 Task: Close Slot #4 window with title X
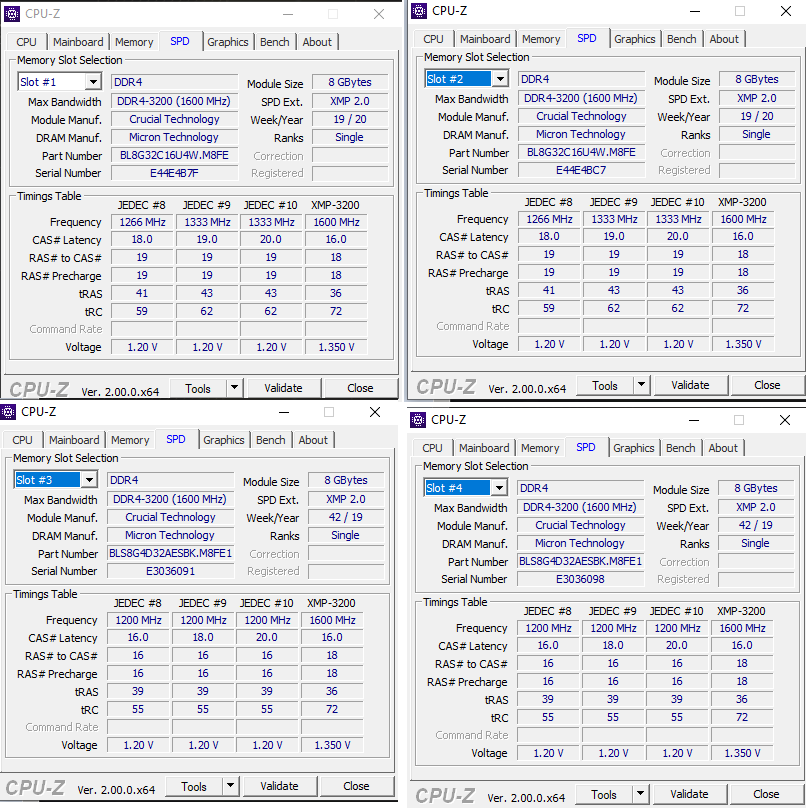pos(785,420)
